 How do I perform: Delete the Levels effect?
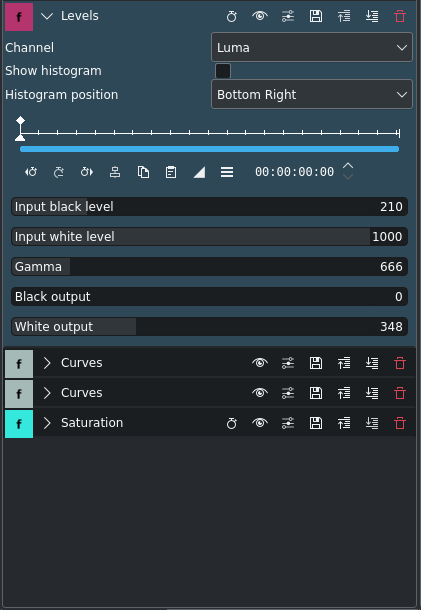tap(400, 16)
